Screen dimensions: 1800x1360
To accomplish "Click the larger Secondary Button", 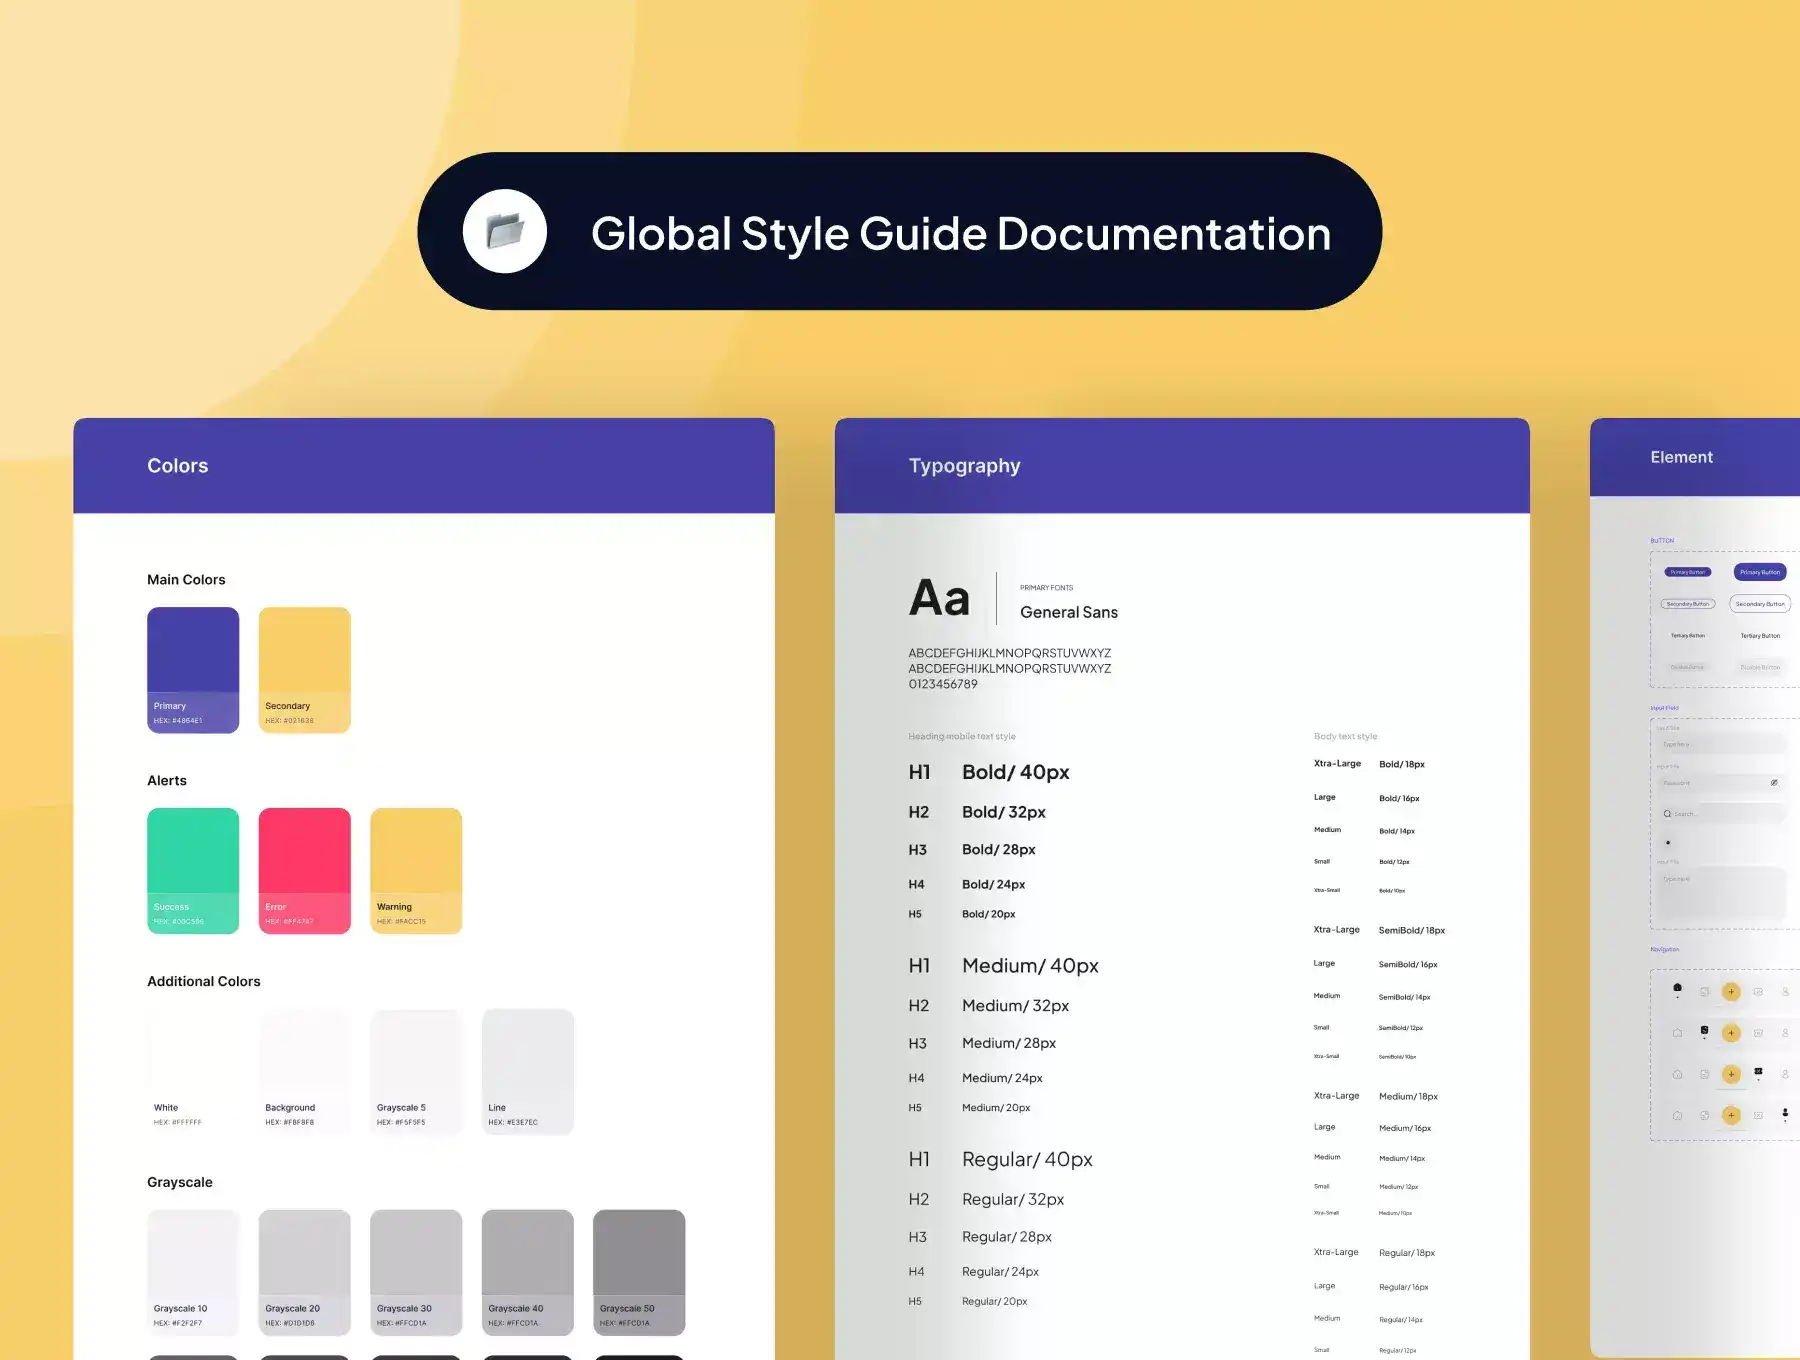I will (1760, 604).
